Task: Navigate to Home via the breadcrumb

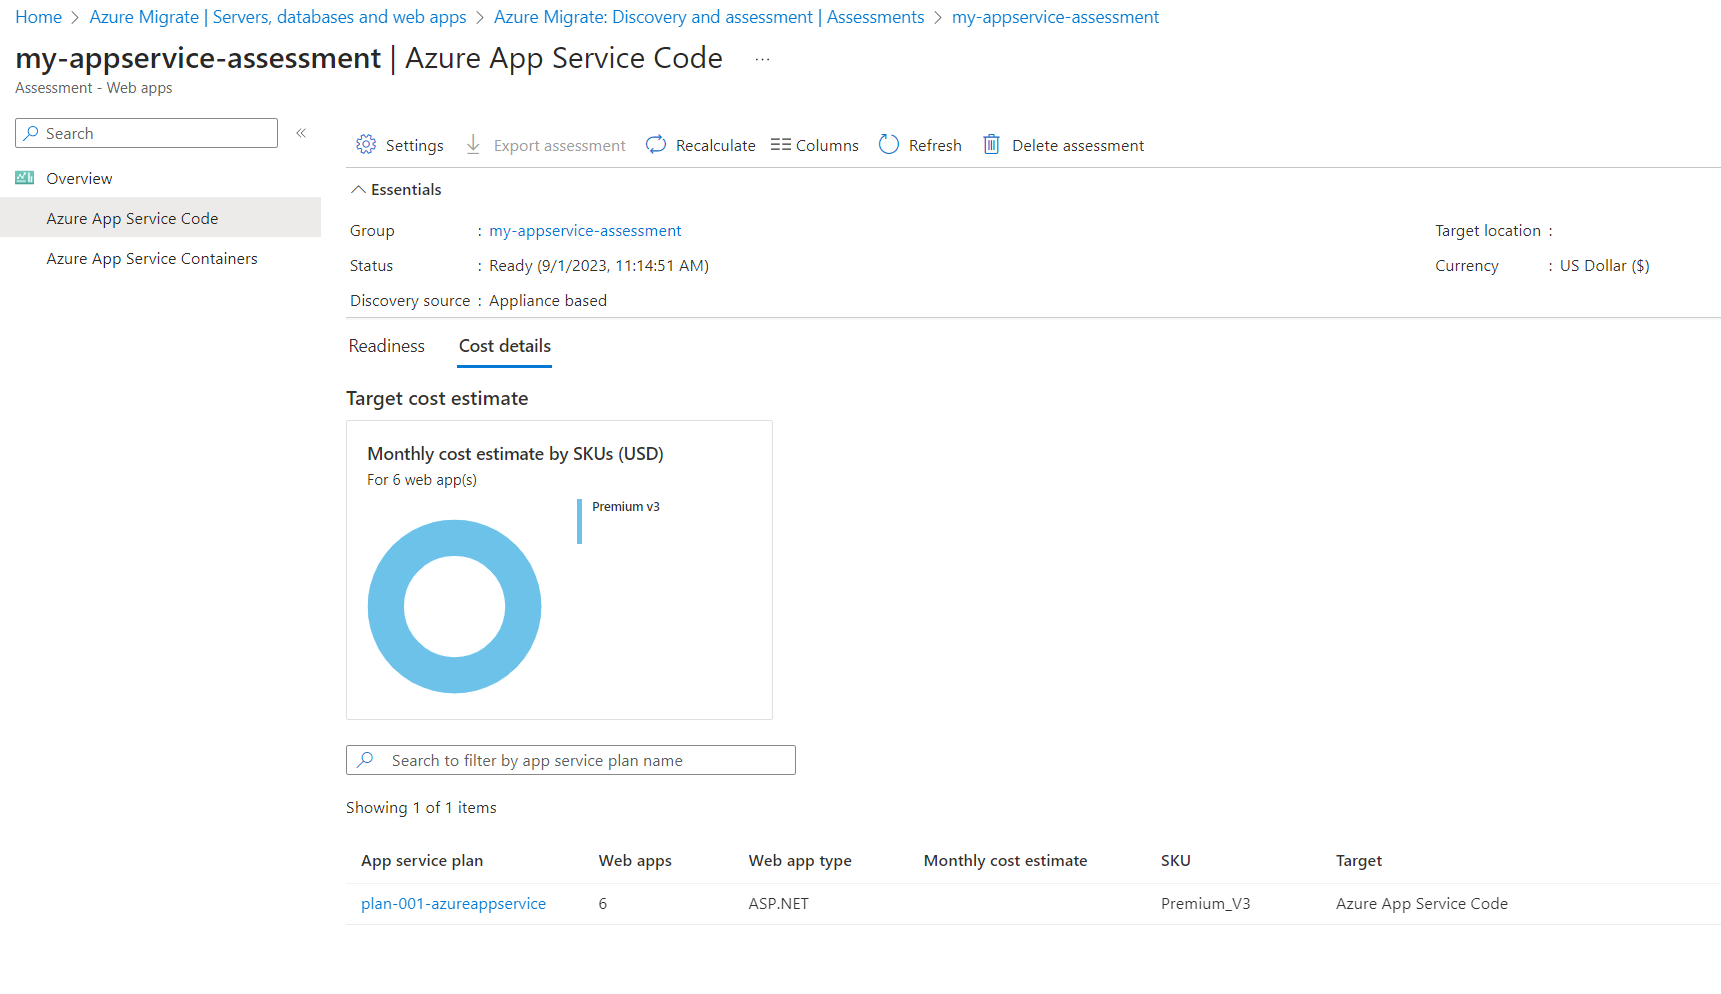Action: pyautogui.click(x=38, y=16)
